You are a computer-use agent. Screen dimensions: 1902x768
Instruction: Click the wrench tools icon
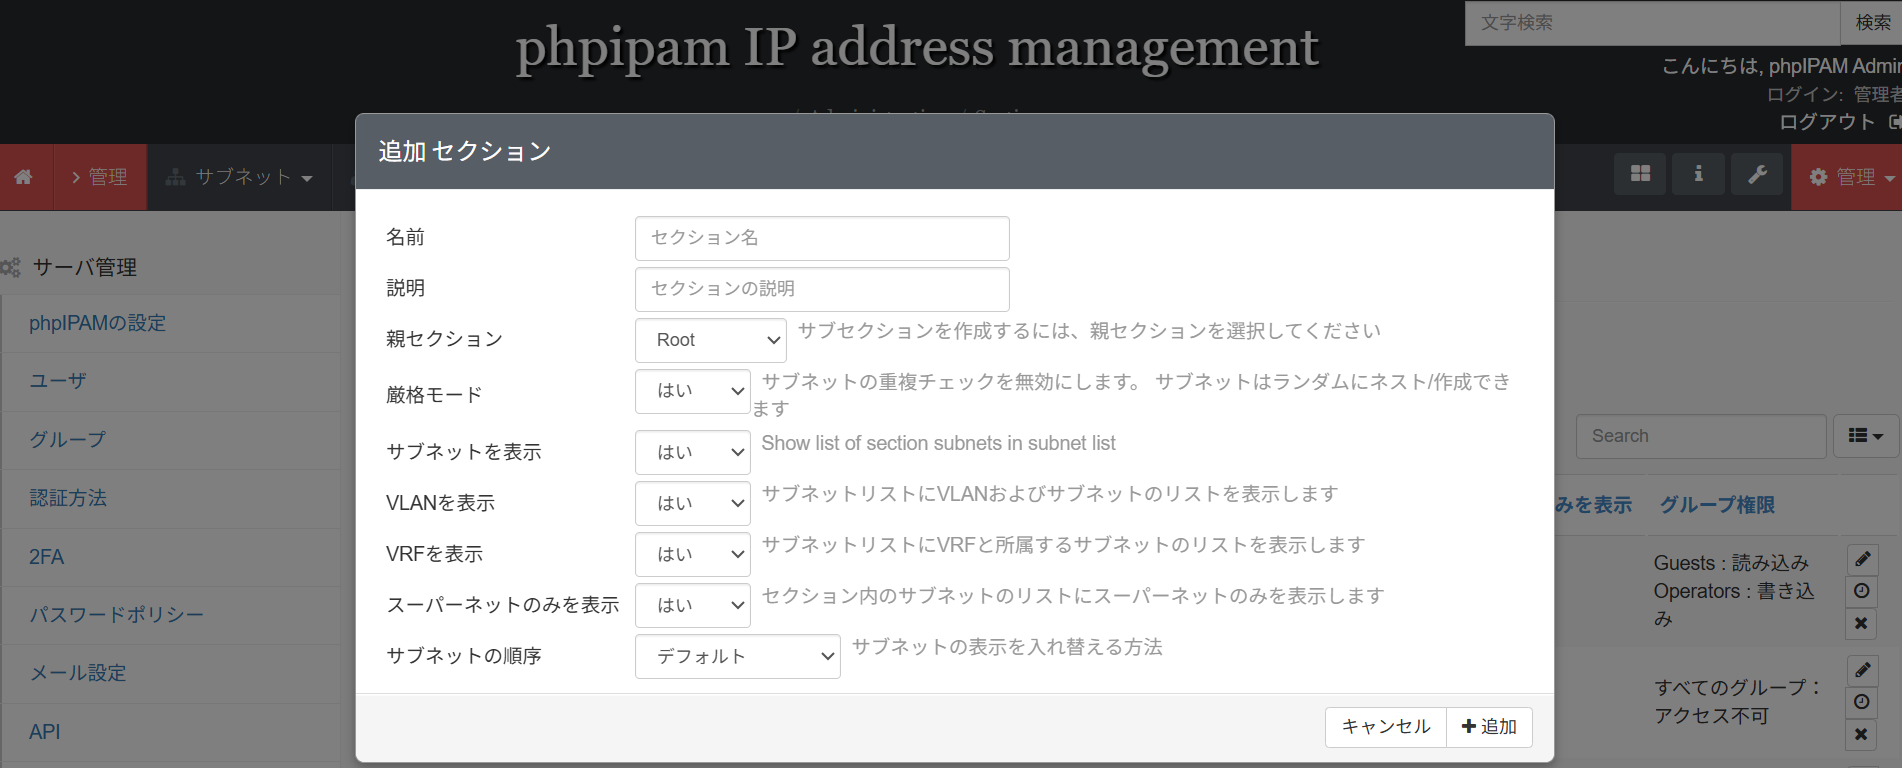coord(1757,174)
